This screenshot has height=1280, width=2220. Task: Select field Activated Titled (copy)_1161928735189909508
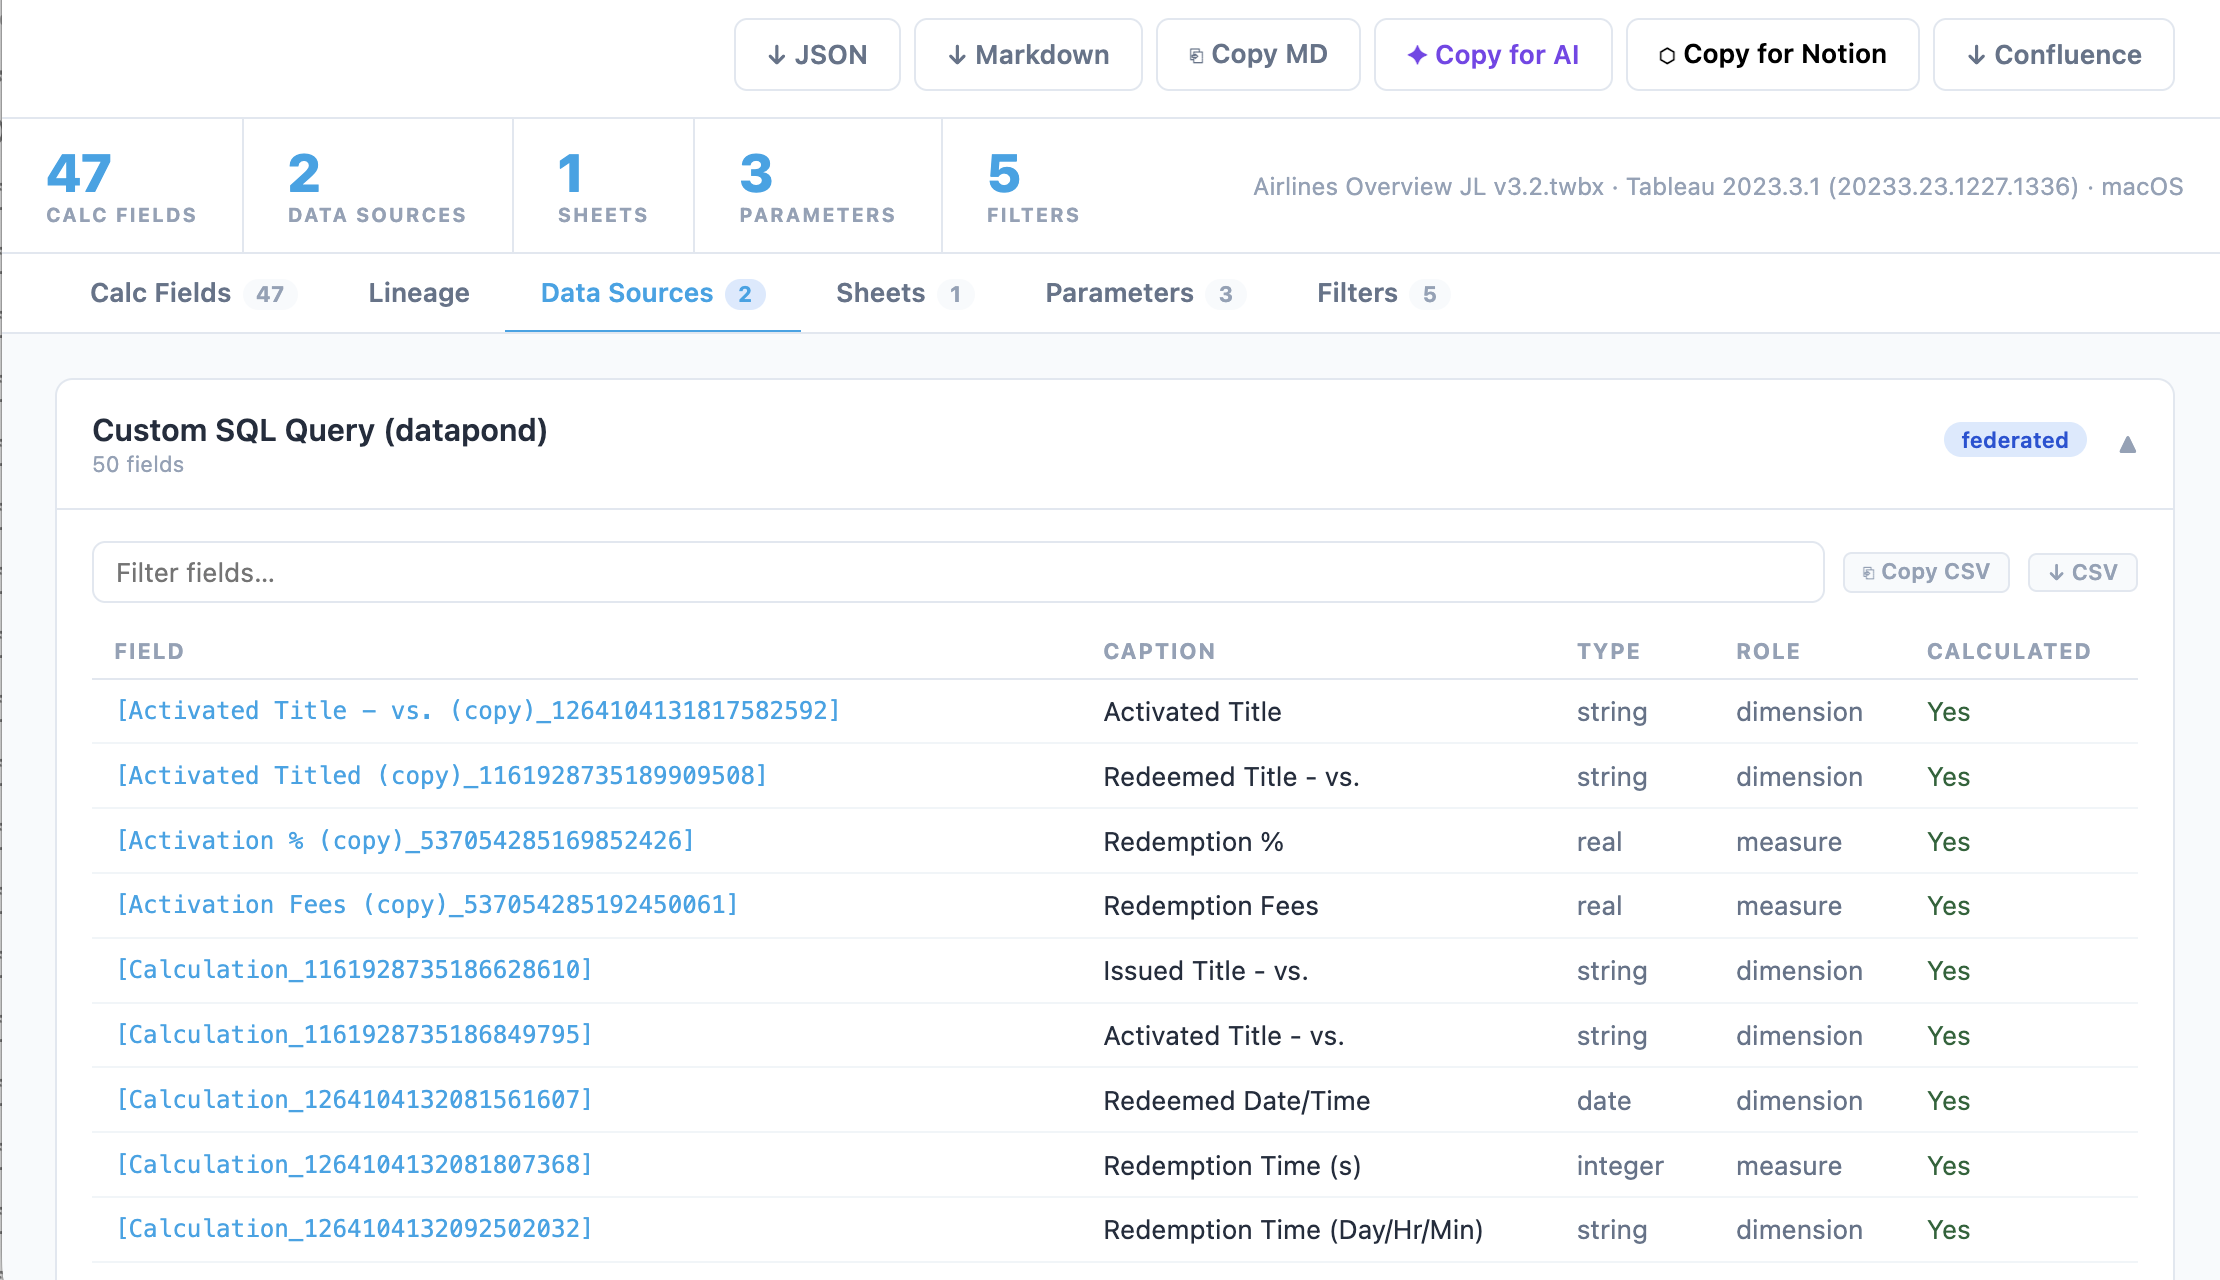pyautogui.click(x=442, y=776)
